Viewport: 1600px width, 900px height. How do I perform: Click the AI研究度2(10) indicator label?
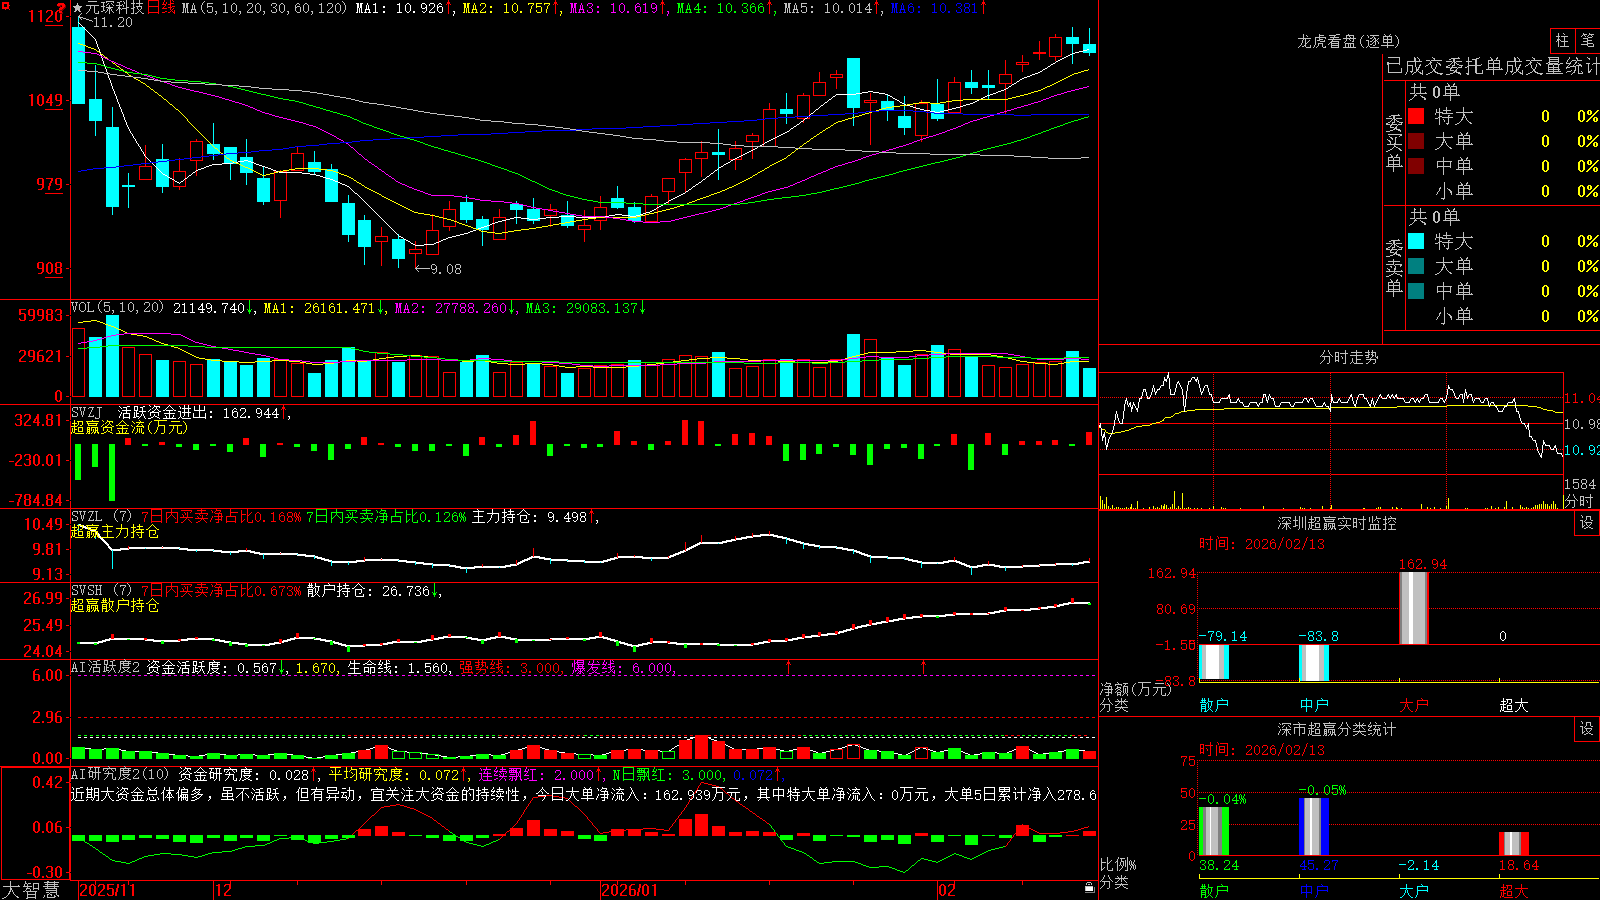pyautogui.click(x=121, y=774)
